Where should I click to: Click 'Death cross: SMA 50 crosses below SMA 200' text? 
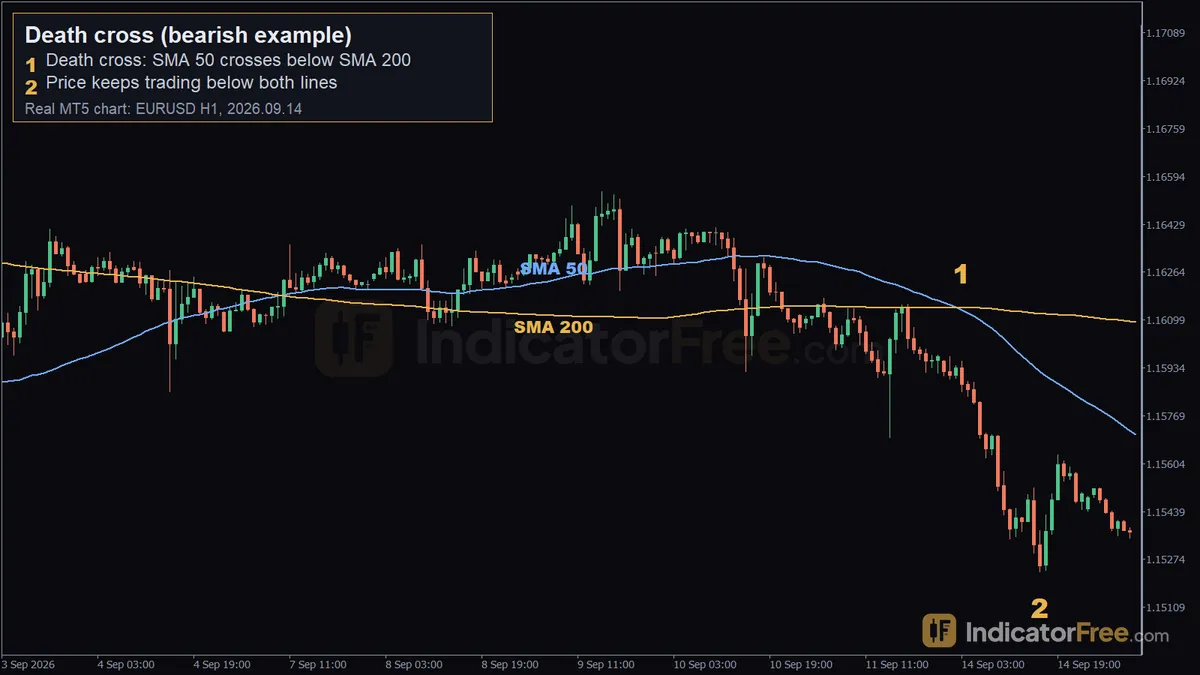228,60
